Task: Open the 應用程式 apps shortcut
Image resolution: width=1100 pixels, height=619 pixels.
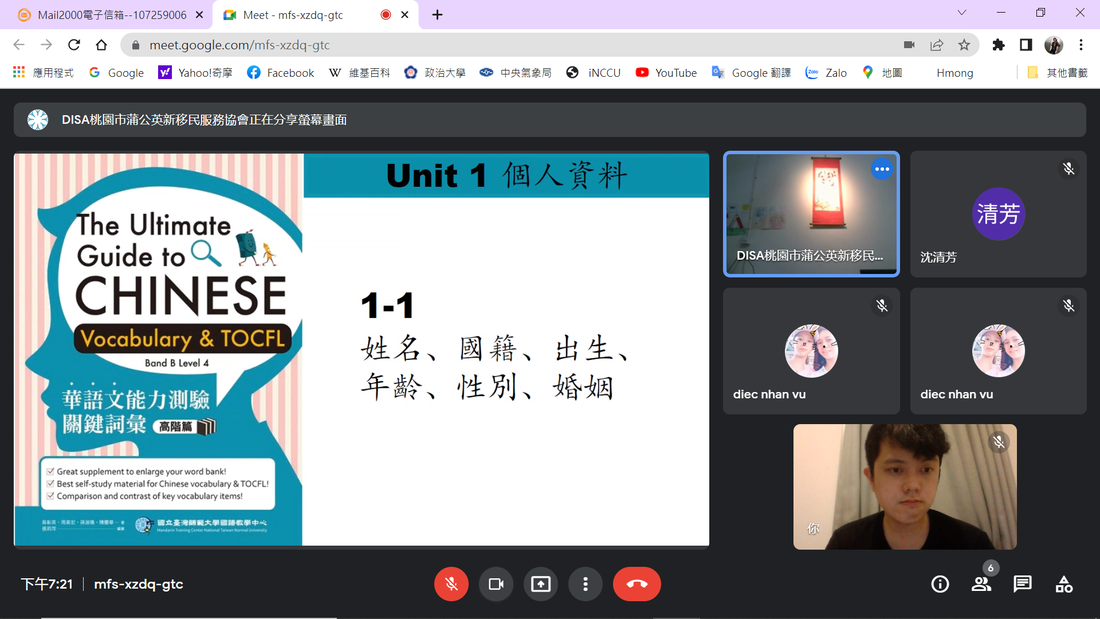Action: 43,72
